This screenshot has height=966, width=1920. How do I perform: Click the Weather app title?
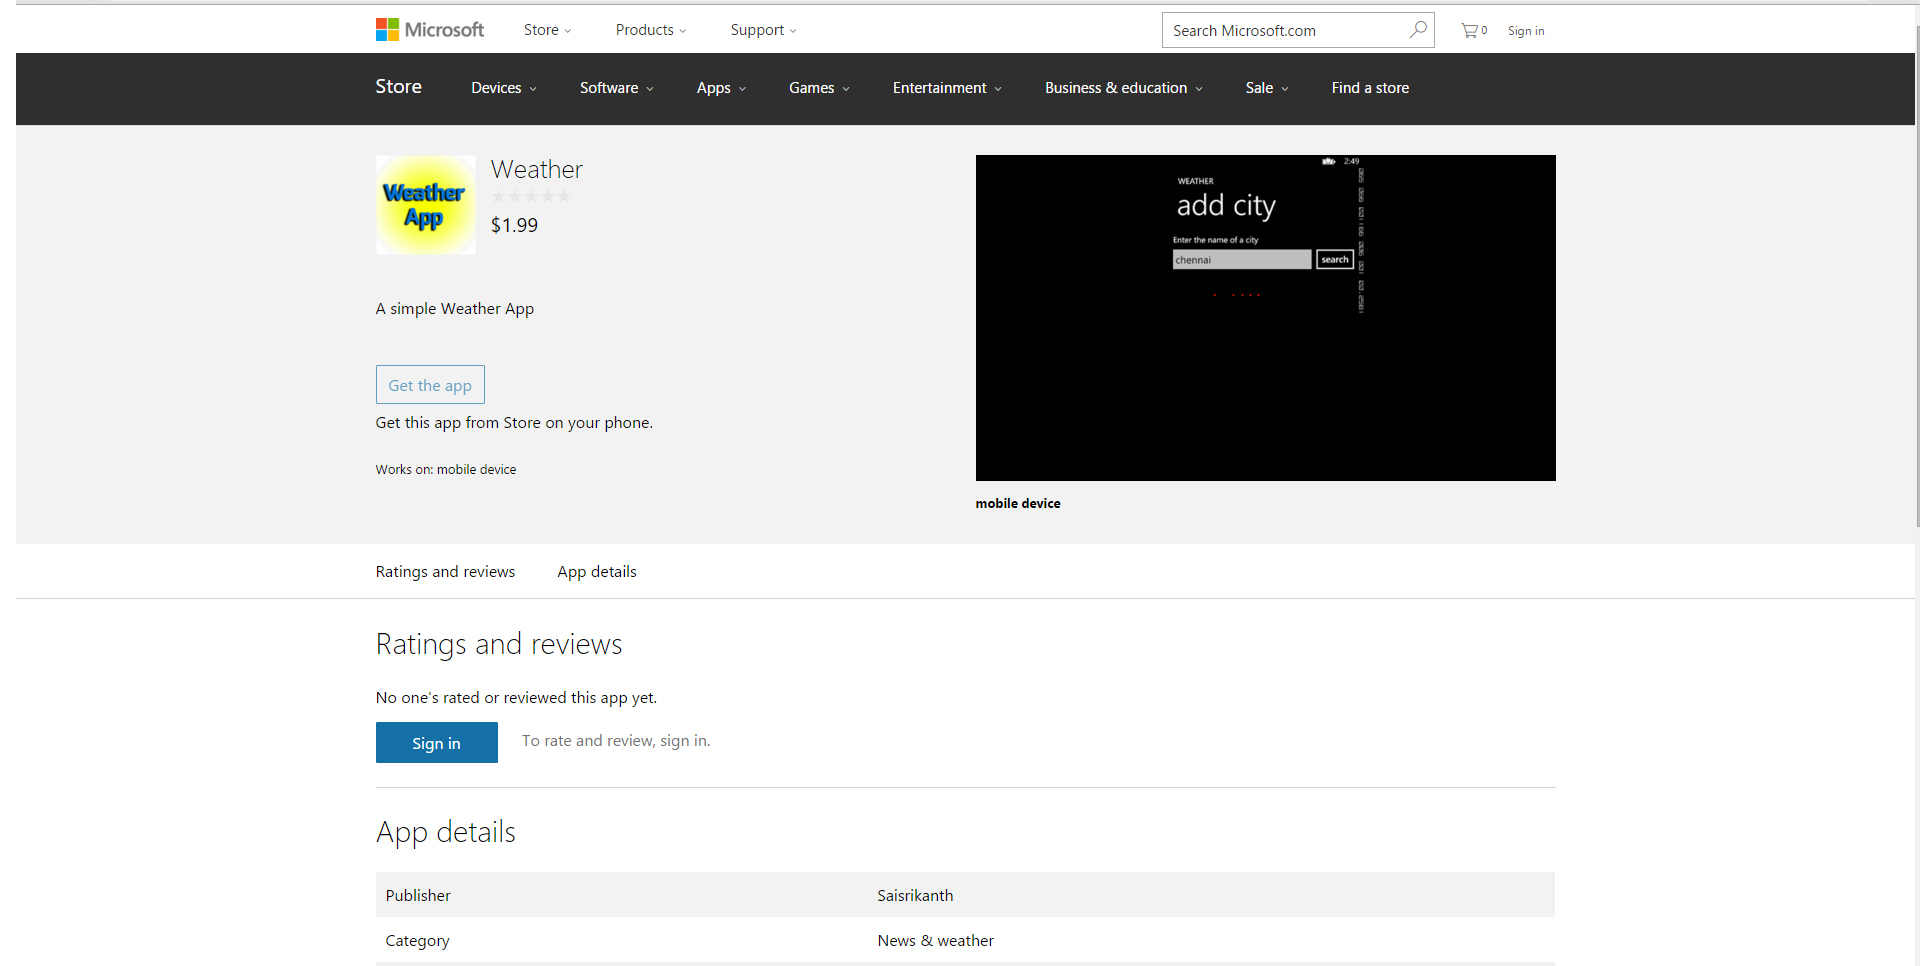tap(537, 170)
